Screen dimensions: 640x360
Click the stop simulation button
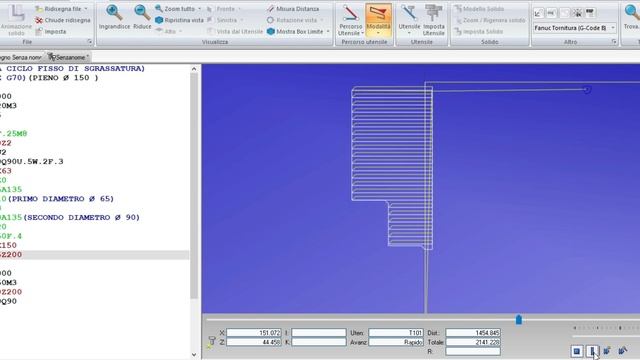click(577, 351)
